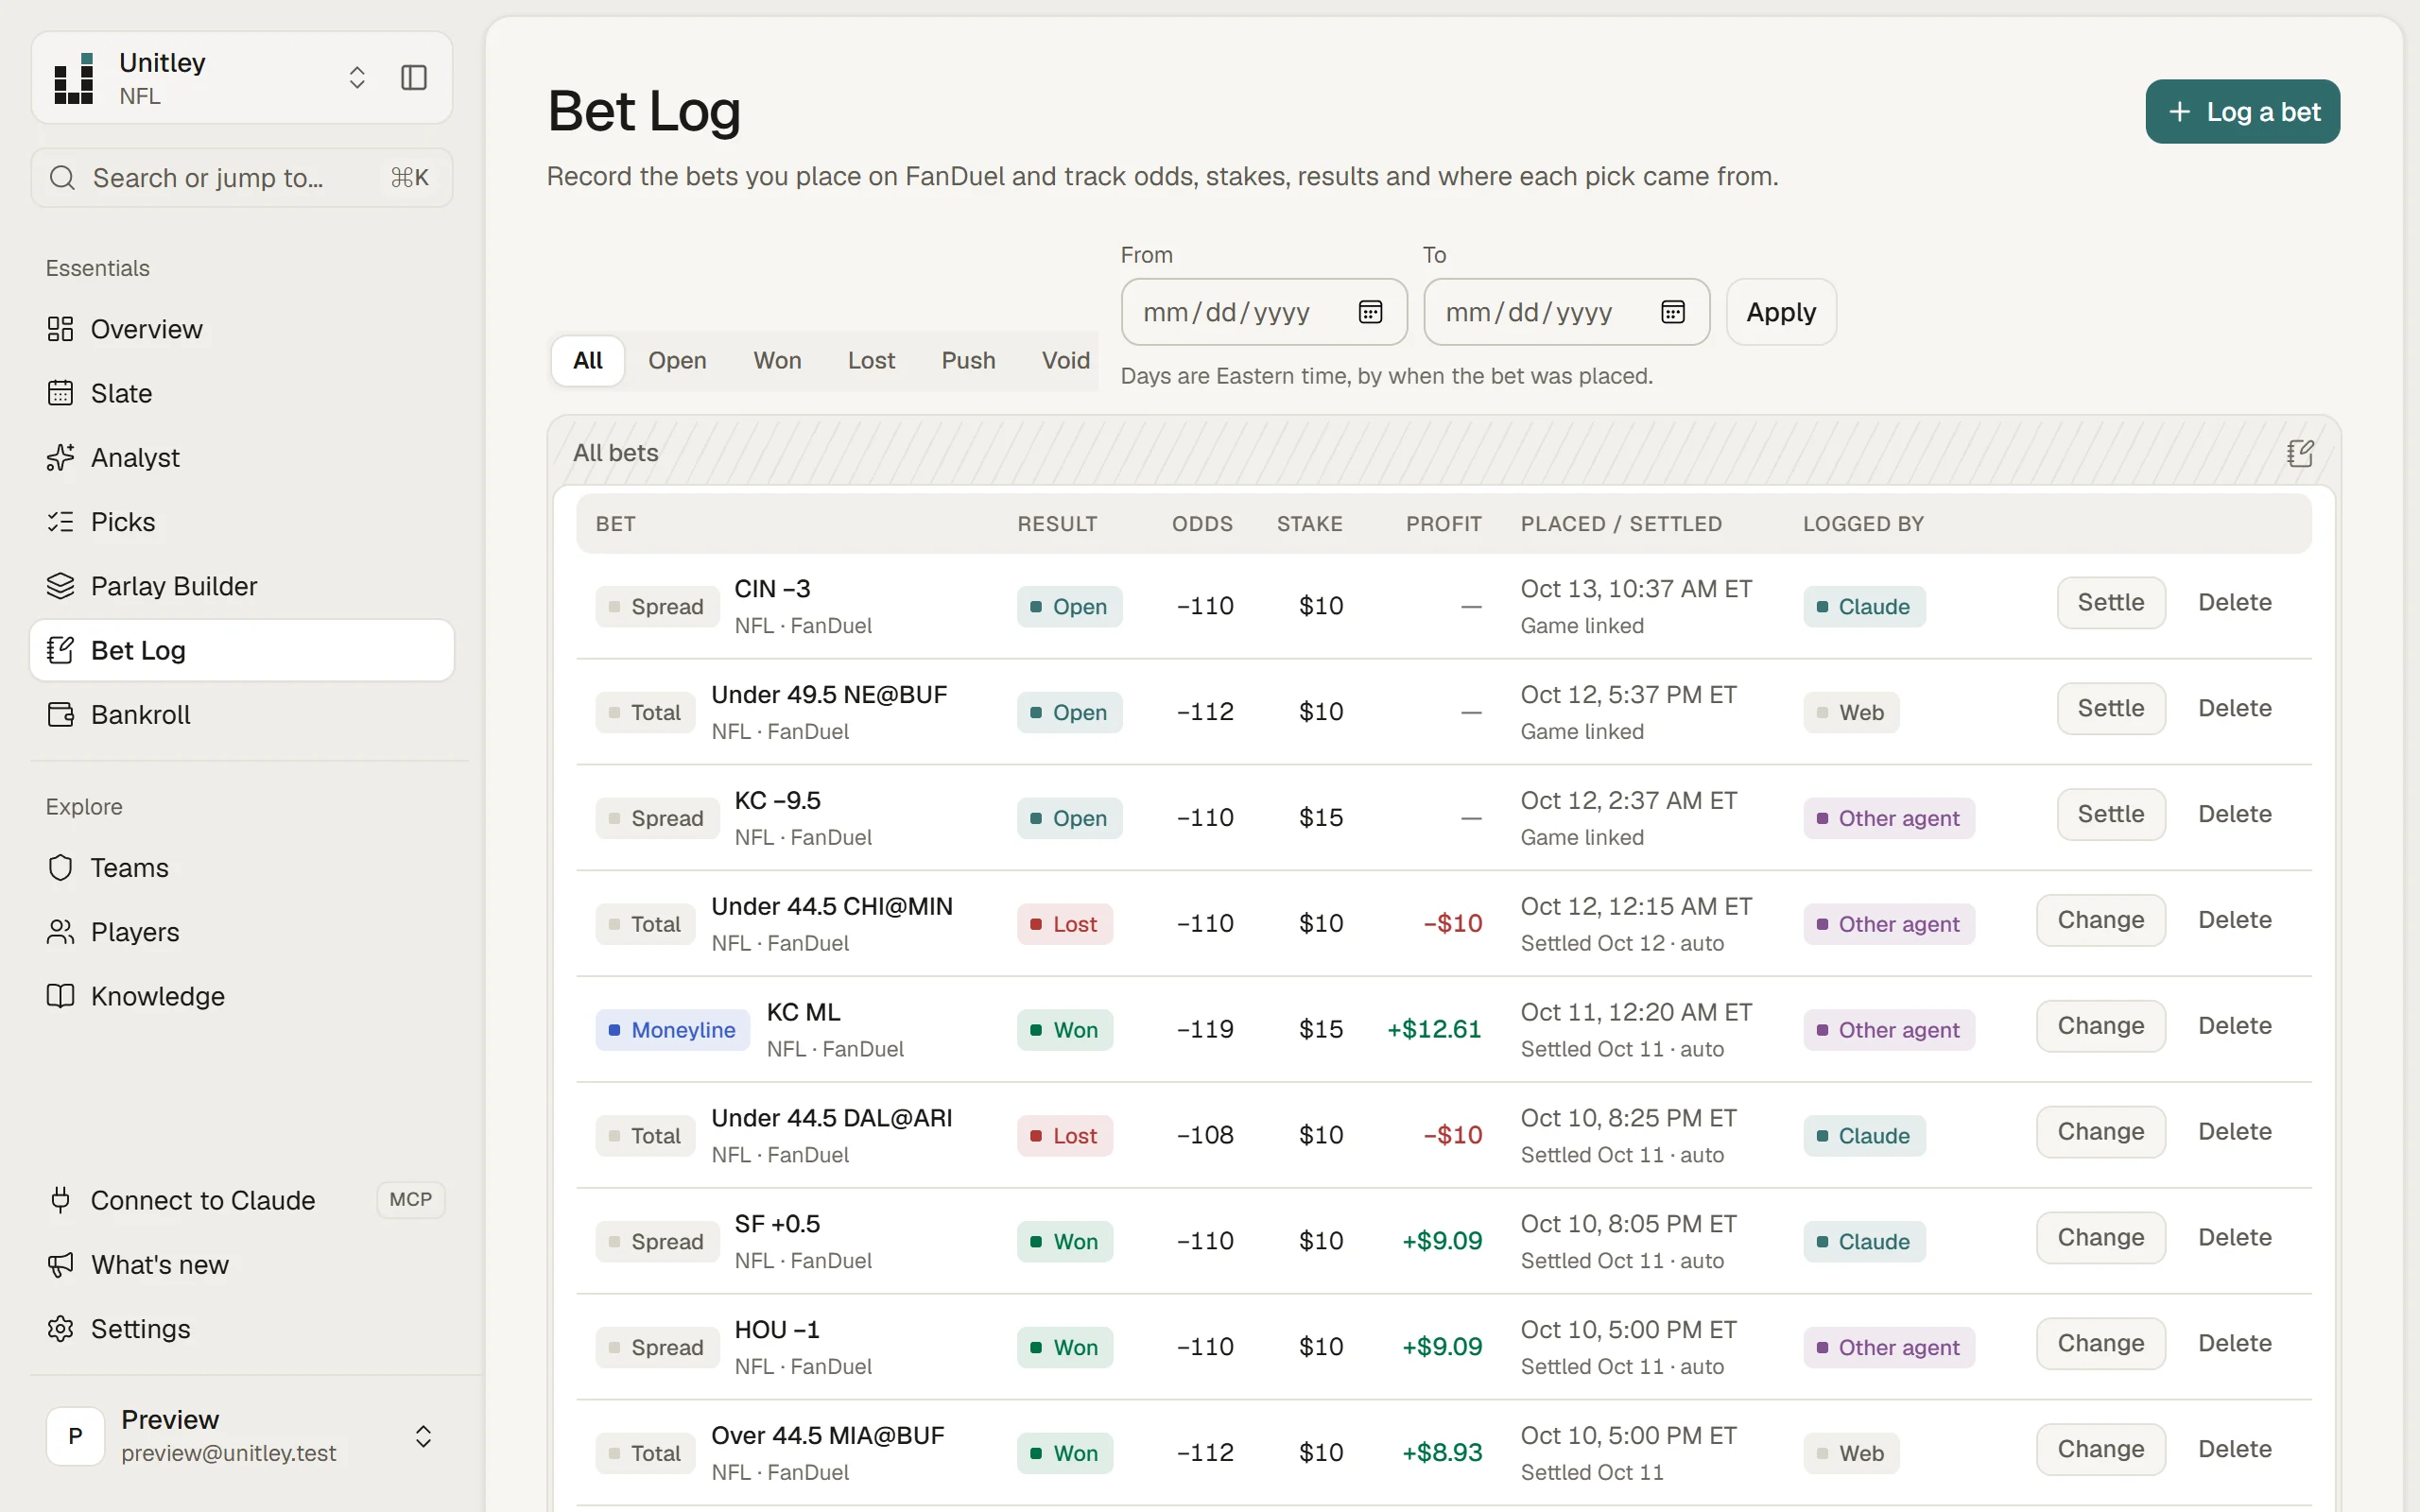Image resolution: width=2420 pixels, height=1512 pixels.
Task: Click the What's new megaphone icon
Action: pyautogui.click(x=60, y=1264)
